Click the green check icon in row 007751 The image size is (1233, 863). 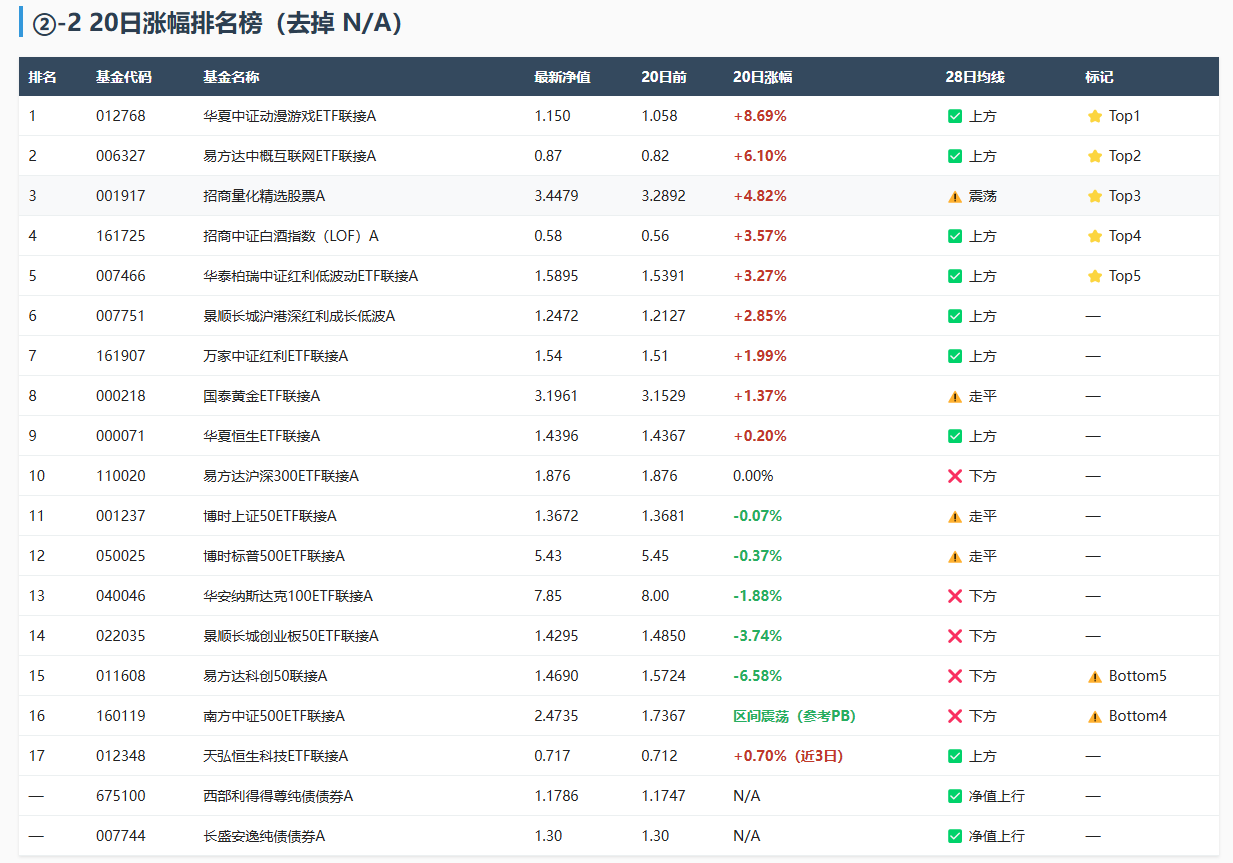pos(955,316)
